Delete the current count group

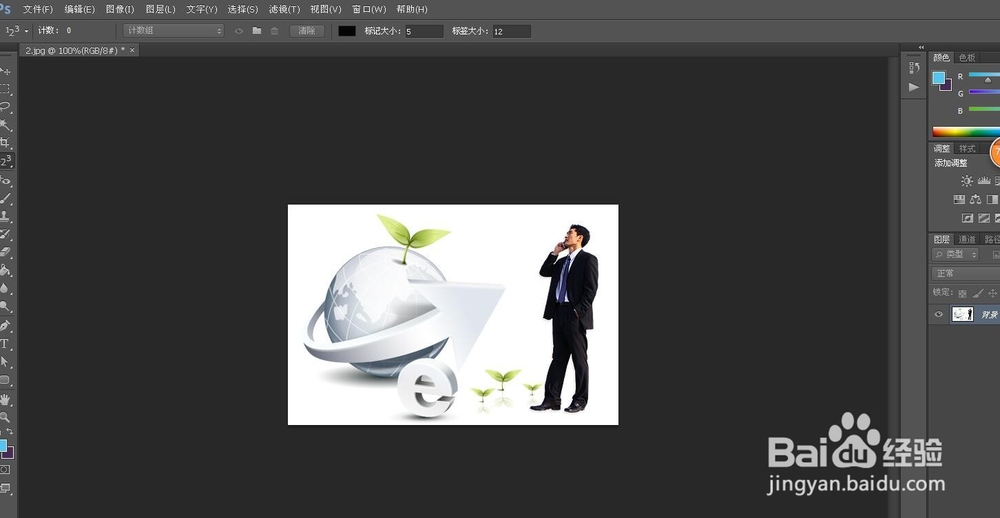(274, 31)
